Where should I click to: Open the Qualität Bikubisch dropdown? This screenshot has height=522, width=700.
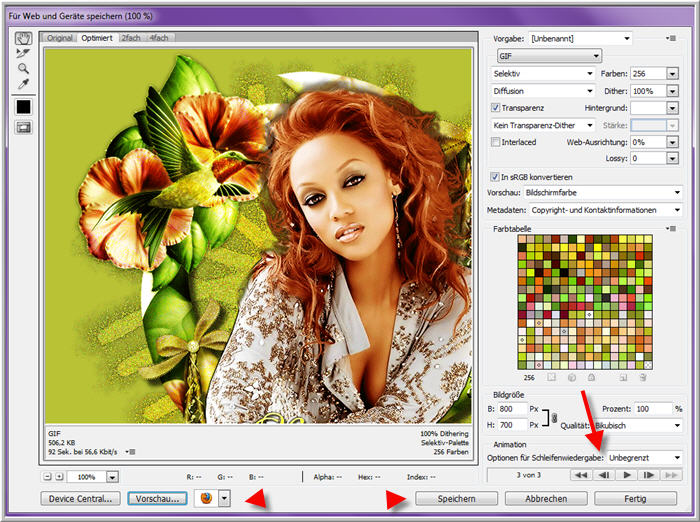point(638,426)
